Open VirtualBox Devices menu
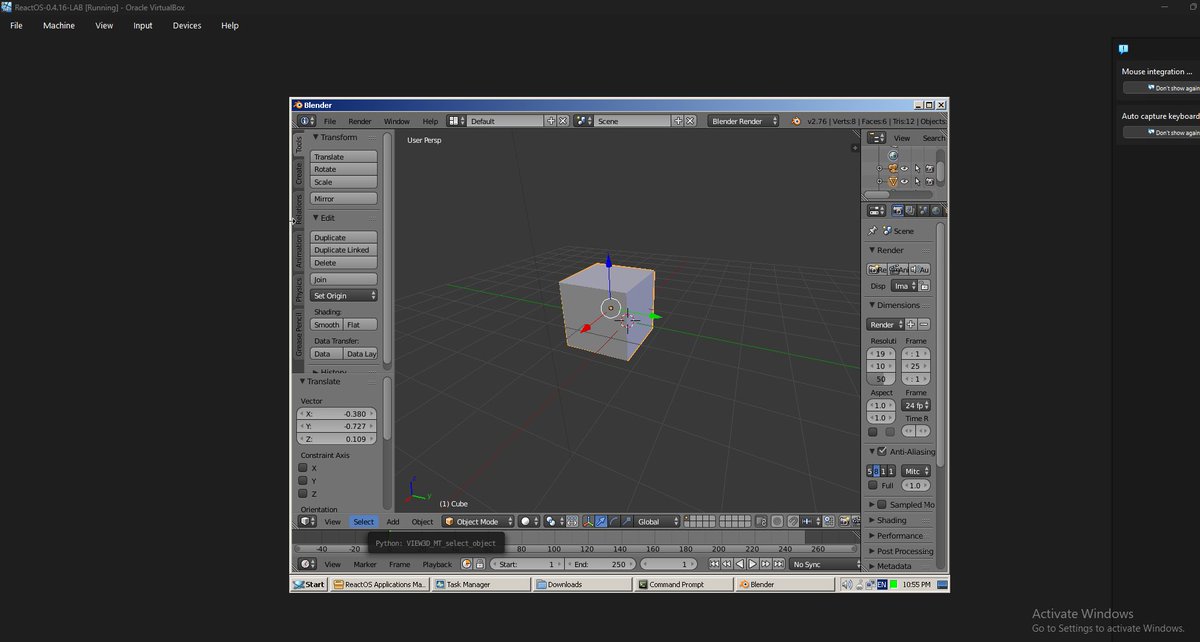Screen dimensions: 1200x642 (x=187, y=25)
